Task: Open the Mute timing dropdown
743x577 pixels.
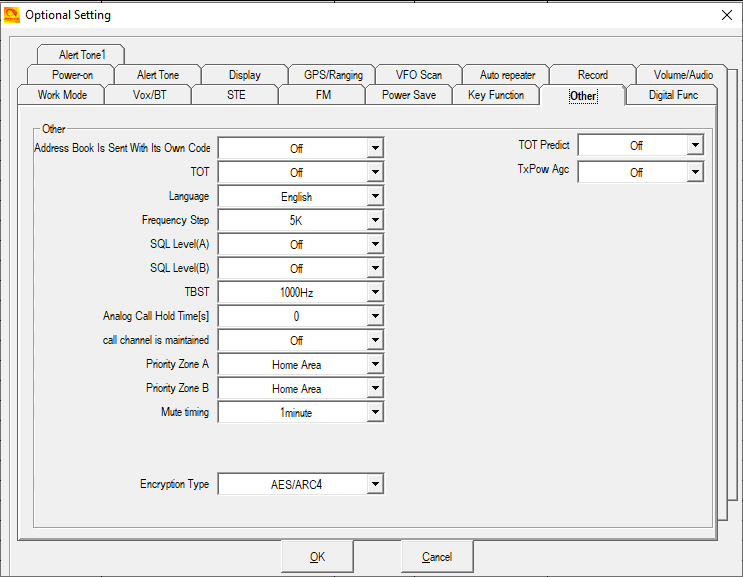Action: [x=375, y=412]
